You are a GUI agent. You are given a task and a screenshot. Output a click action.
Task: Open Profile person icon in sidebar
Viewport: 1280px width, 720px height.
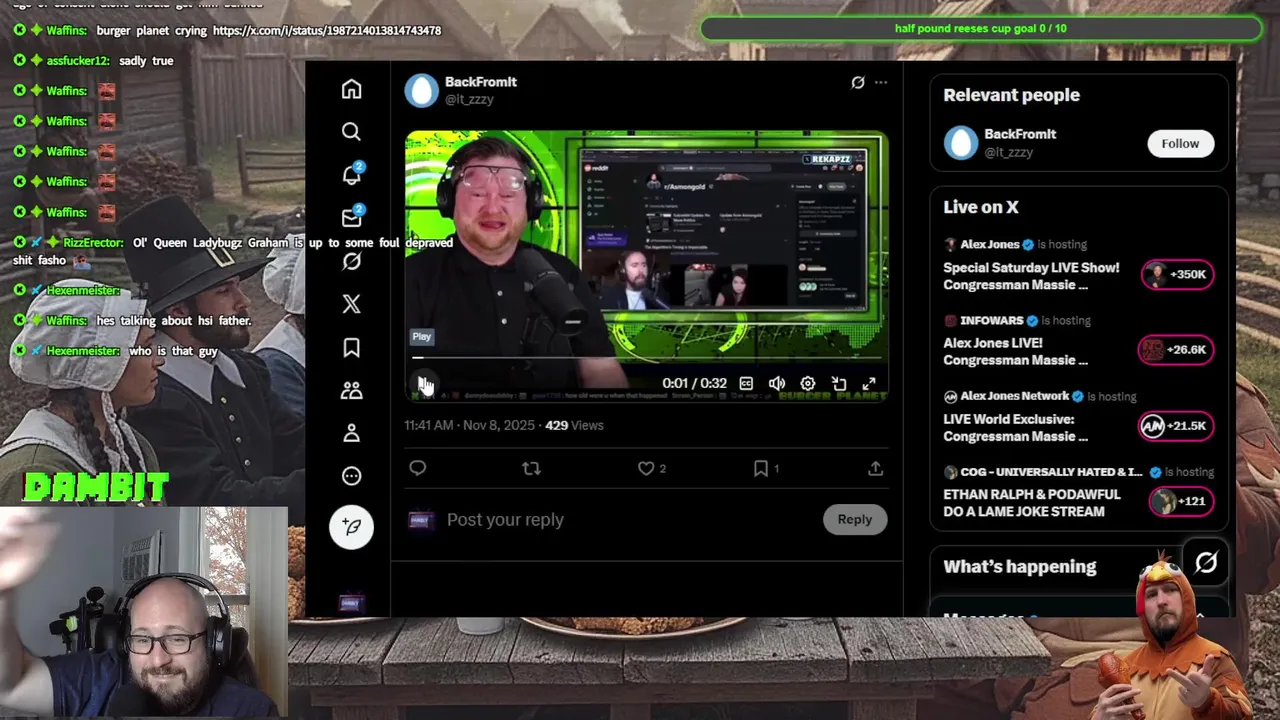coord(351,433)
